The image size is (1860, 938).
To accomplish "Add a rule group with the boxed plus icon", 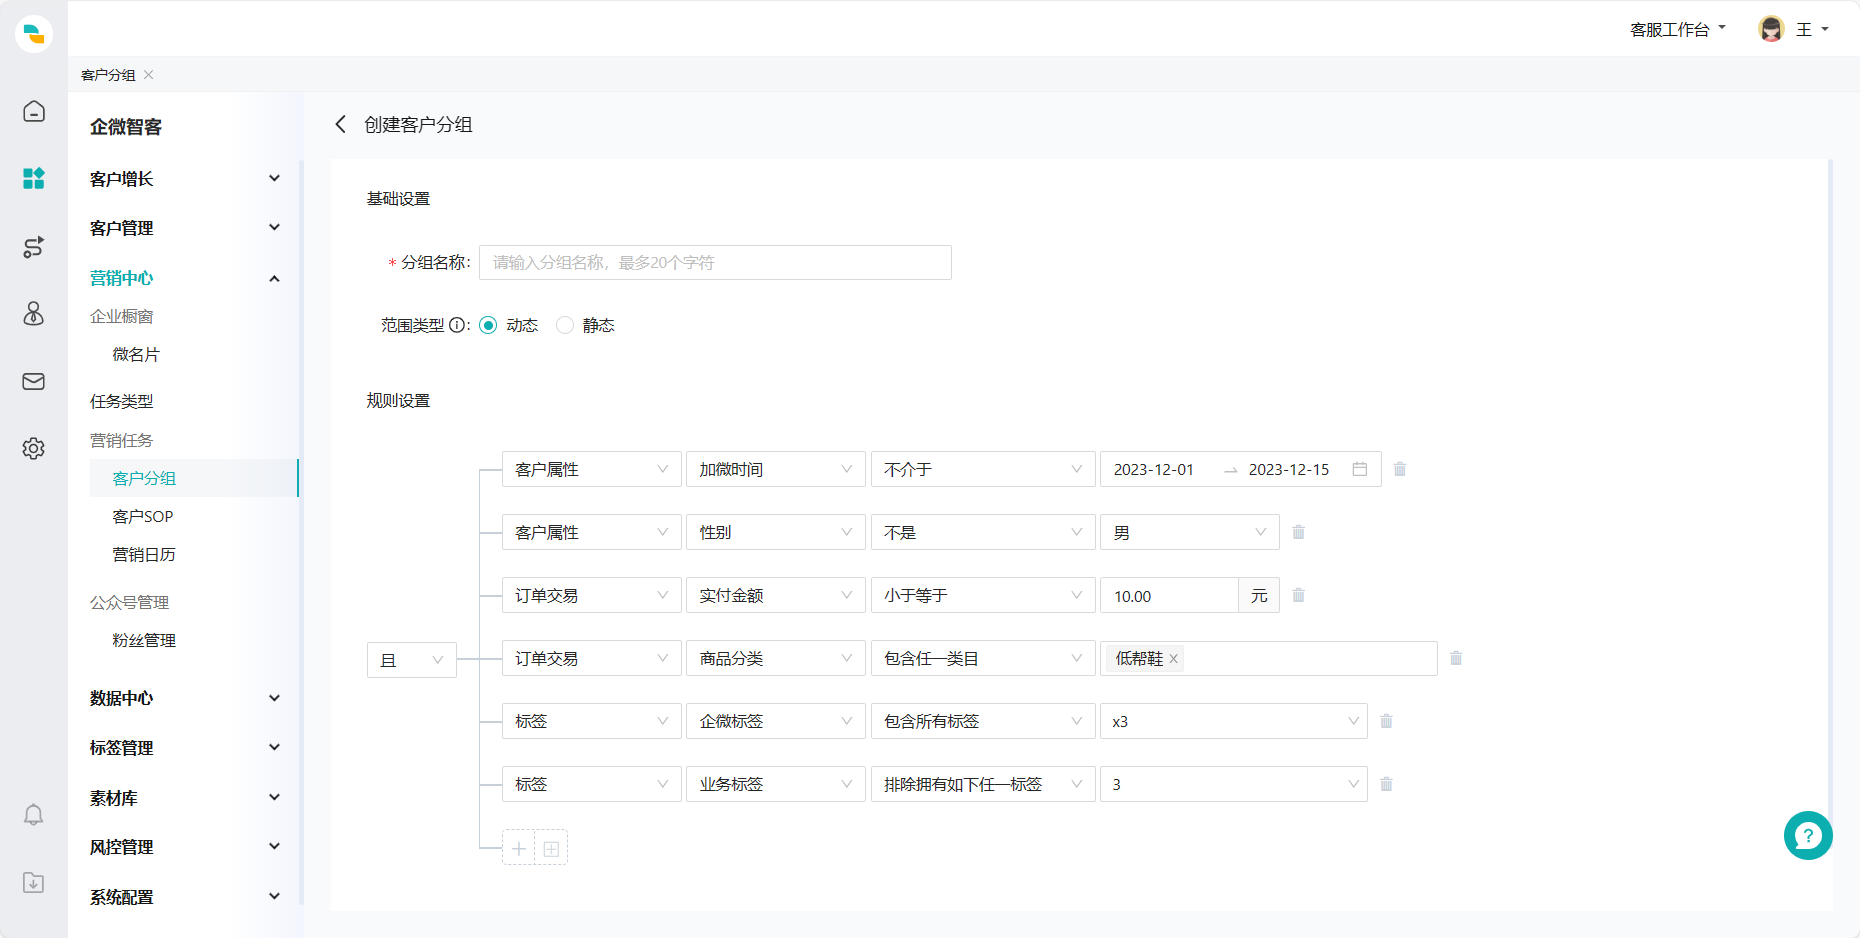I will (551, 848).
